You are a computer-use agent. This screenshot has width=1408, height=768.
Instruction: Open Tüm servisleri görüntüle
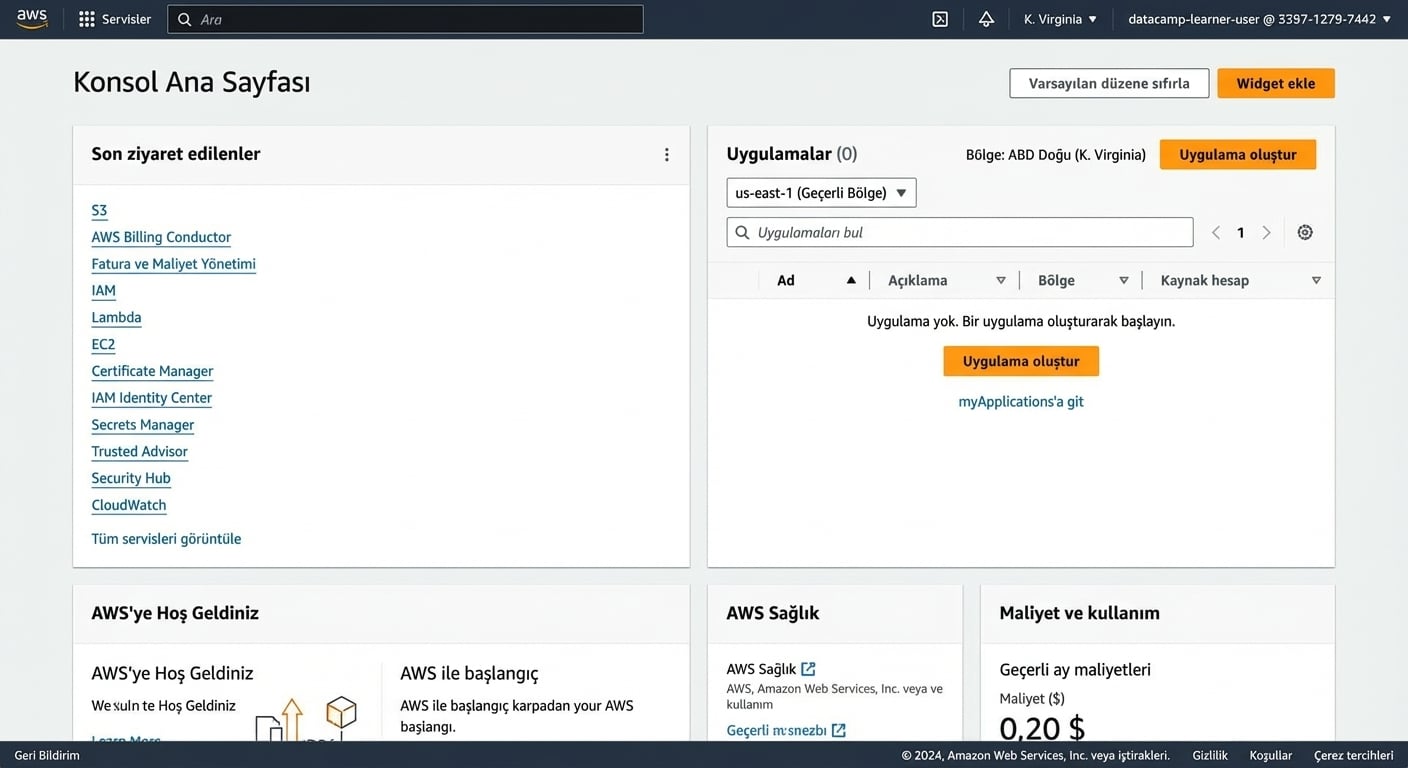point(166,538)
